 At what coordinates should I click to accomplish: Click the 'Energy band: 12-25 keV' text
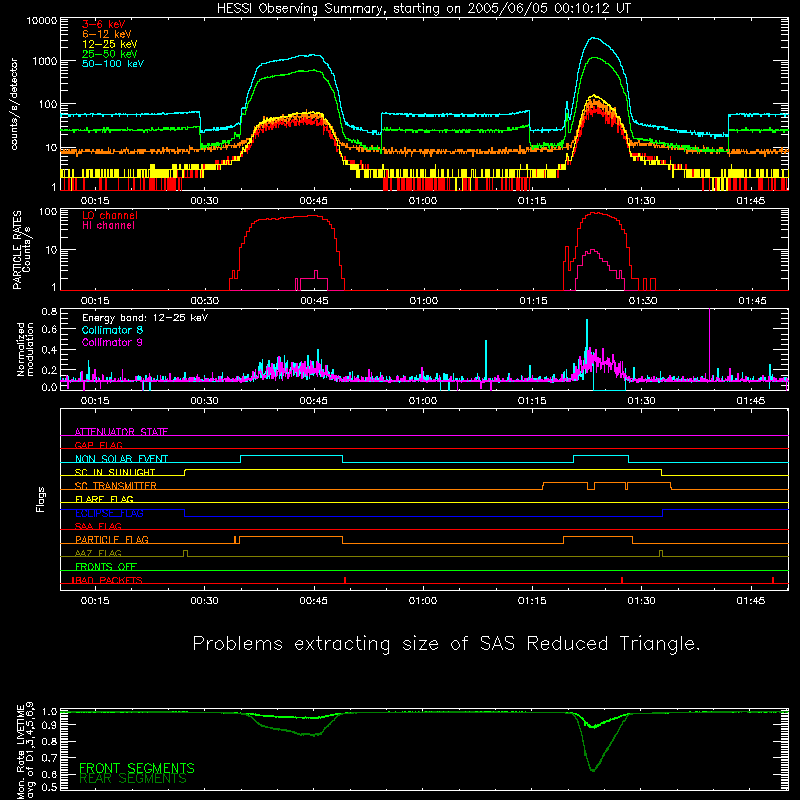click(x=145, y=318)
